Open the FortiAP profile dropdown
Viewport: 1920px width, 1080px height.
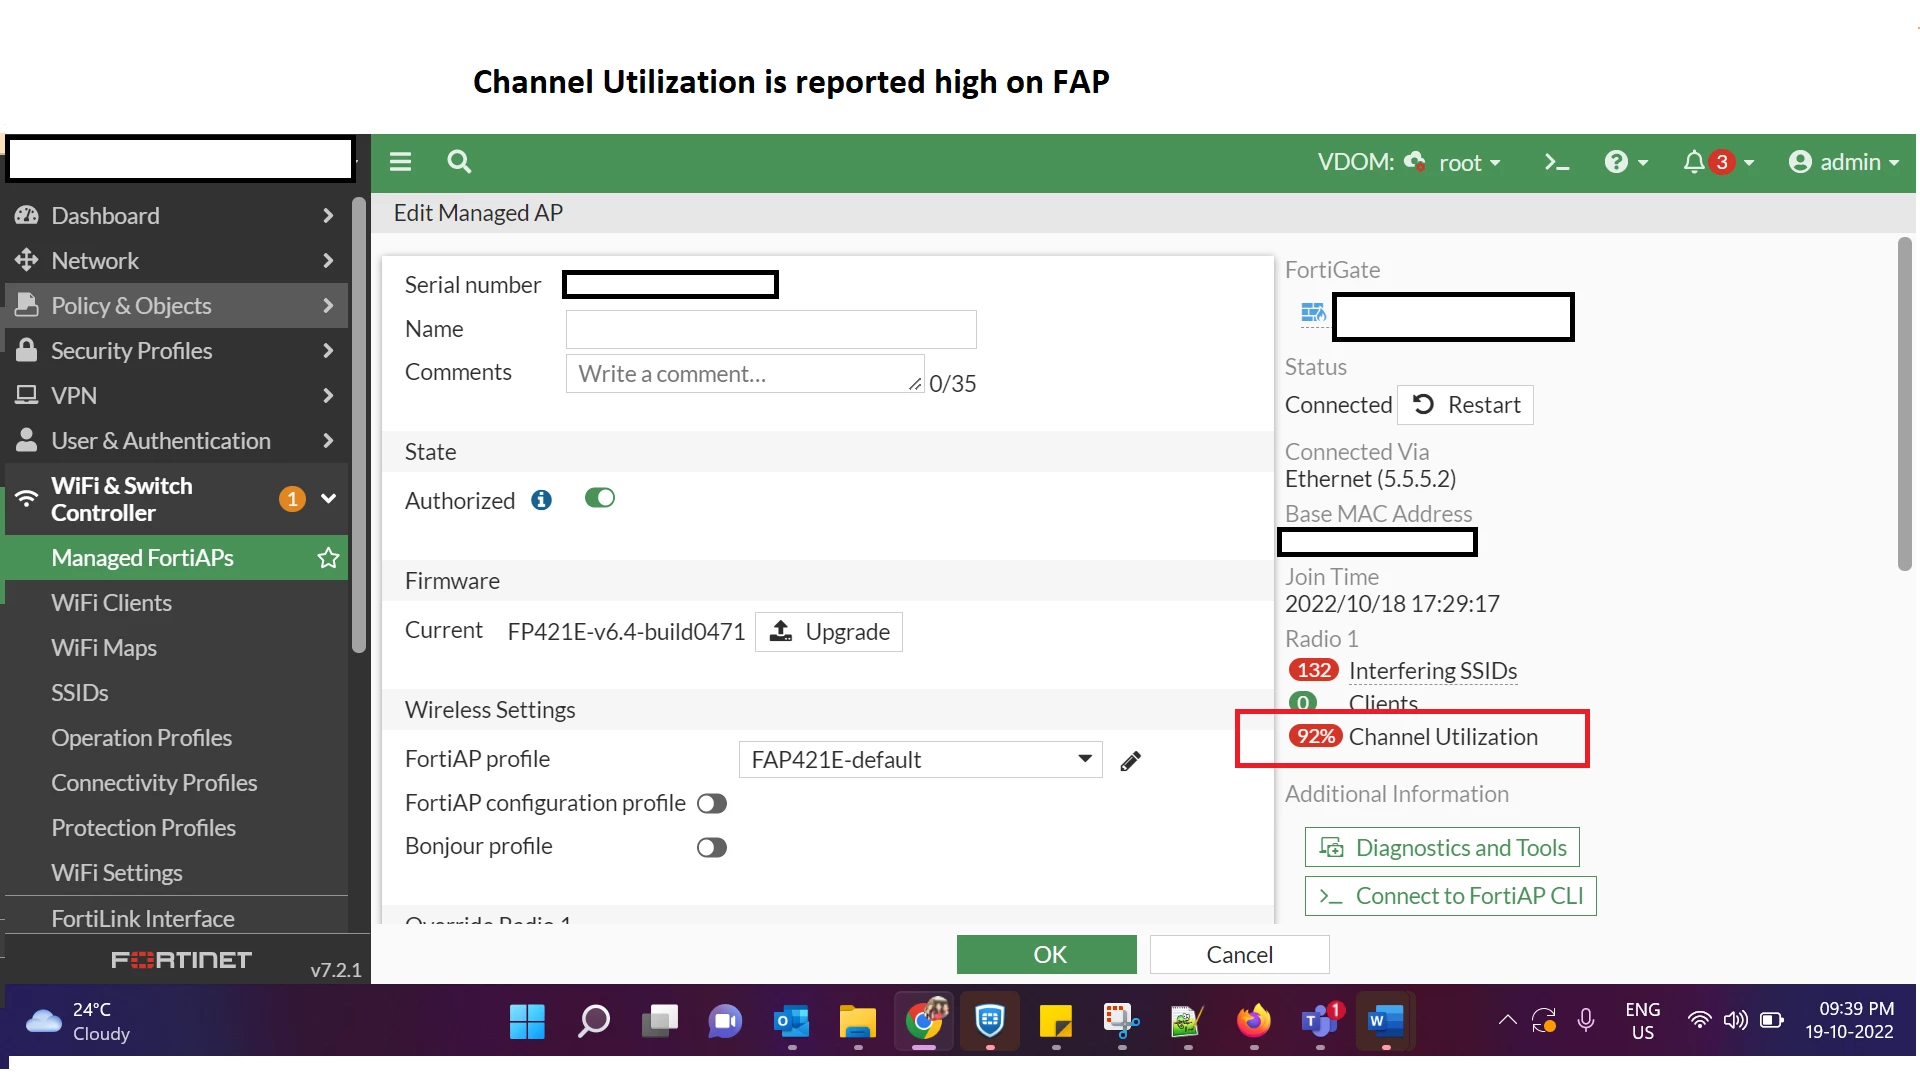[920, 760]
